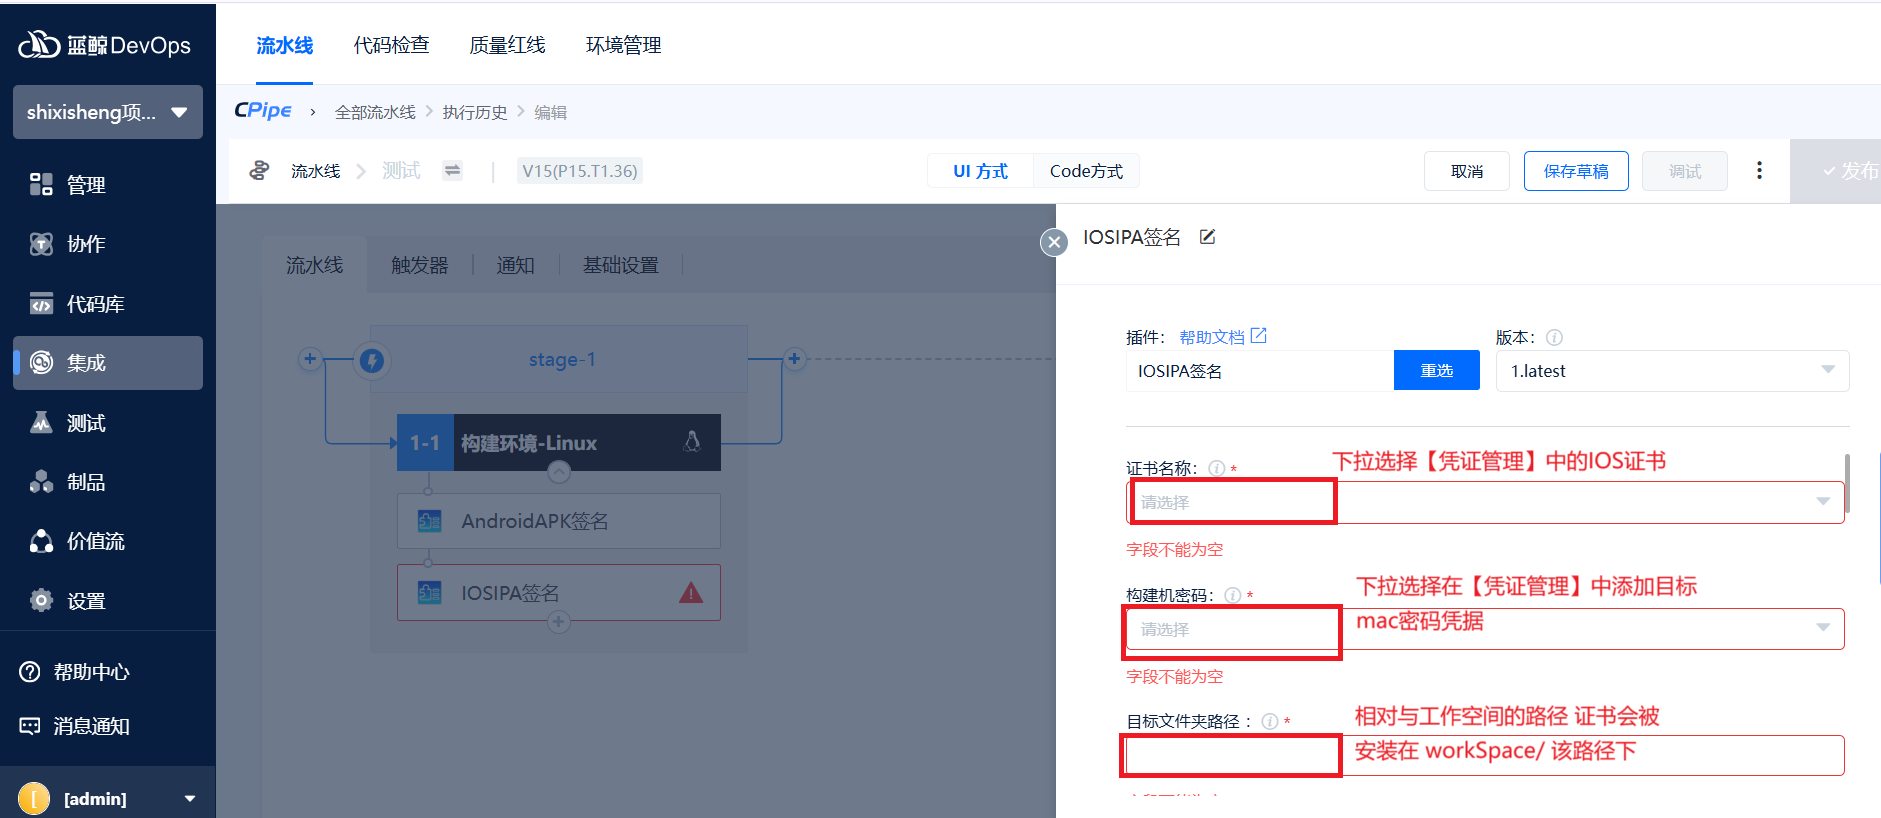The image size is (1881, 818).
Task: Go to the 代码检查 top tab
Action: (x=391, y=45)
